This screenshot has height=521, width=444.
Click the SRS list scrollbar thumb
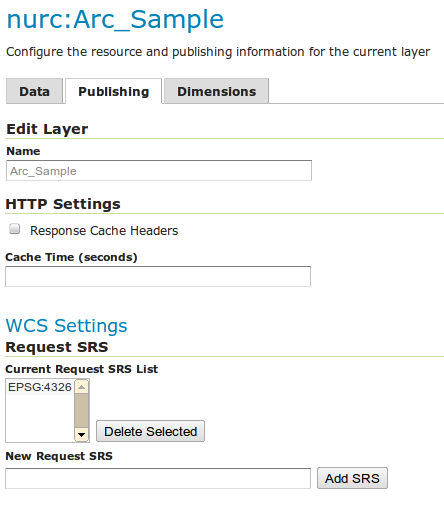(81, 411)
